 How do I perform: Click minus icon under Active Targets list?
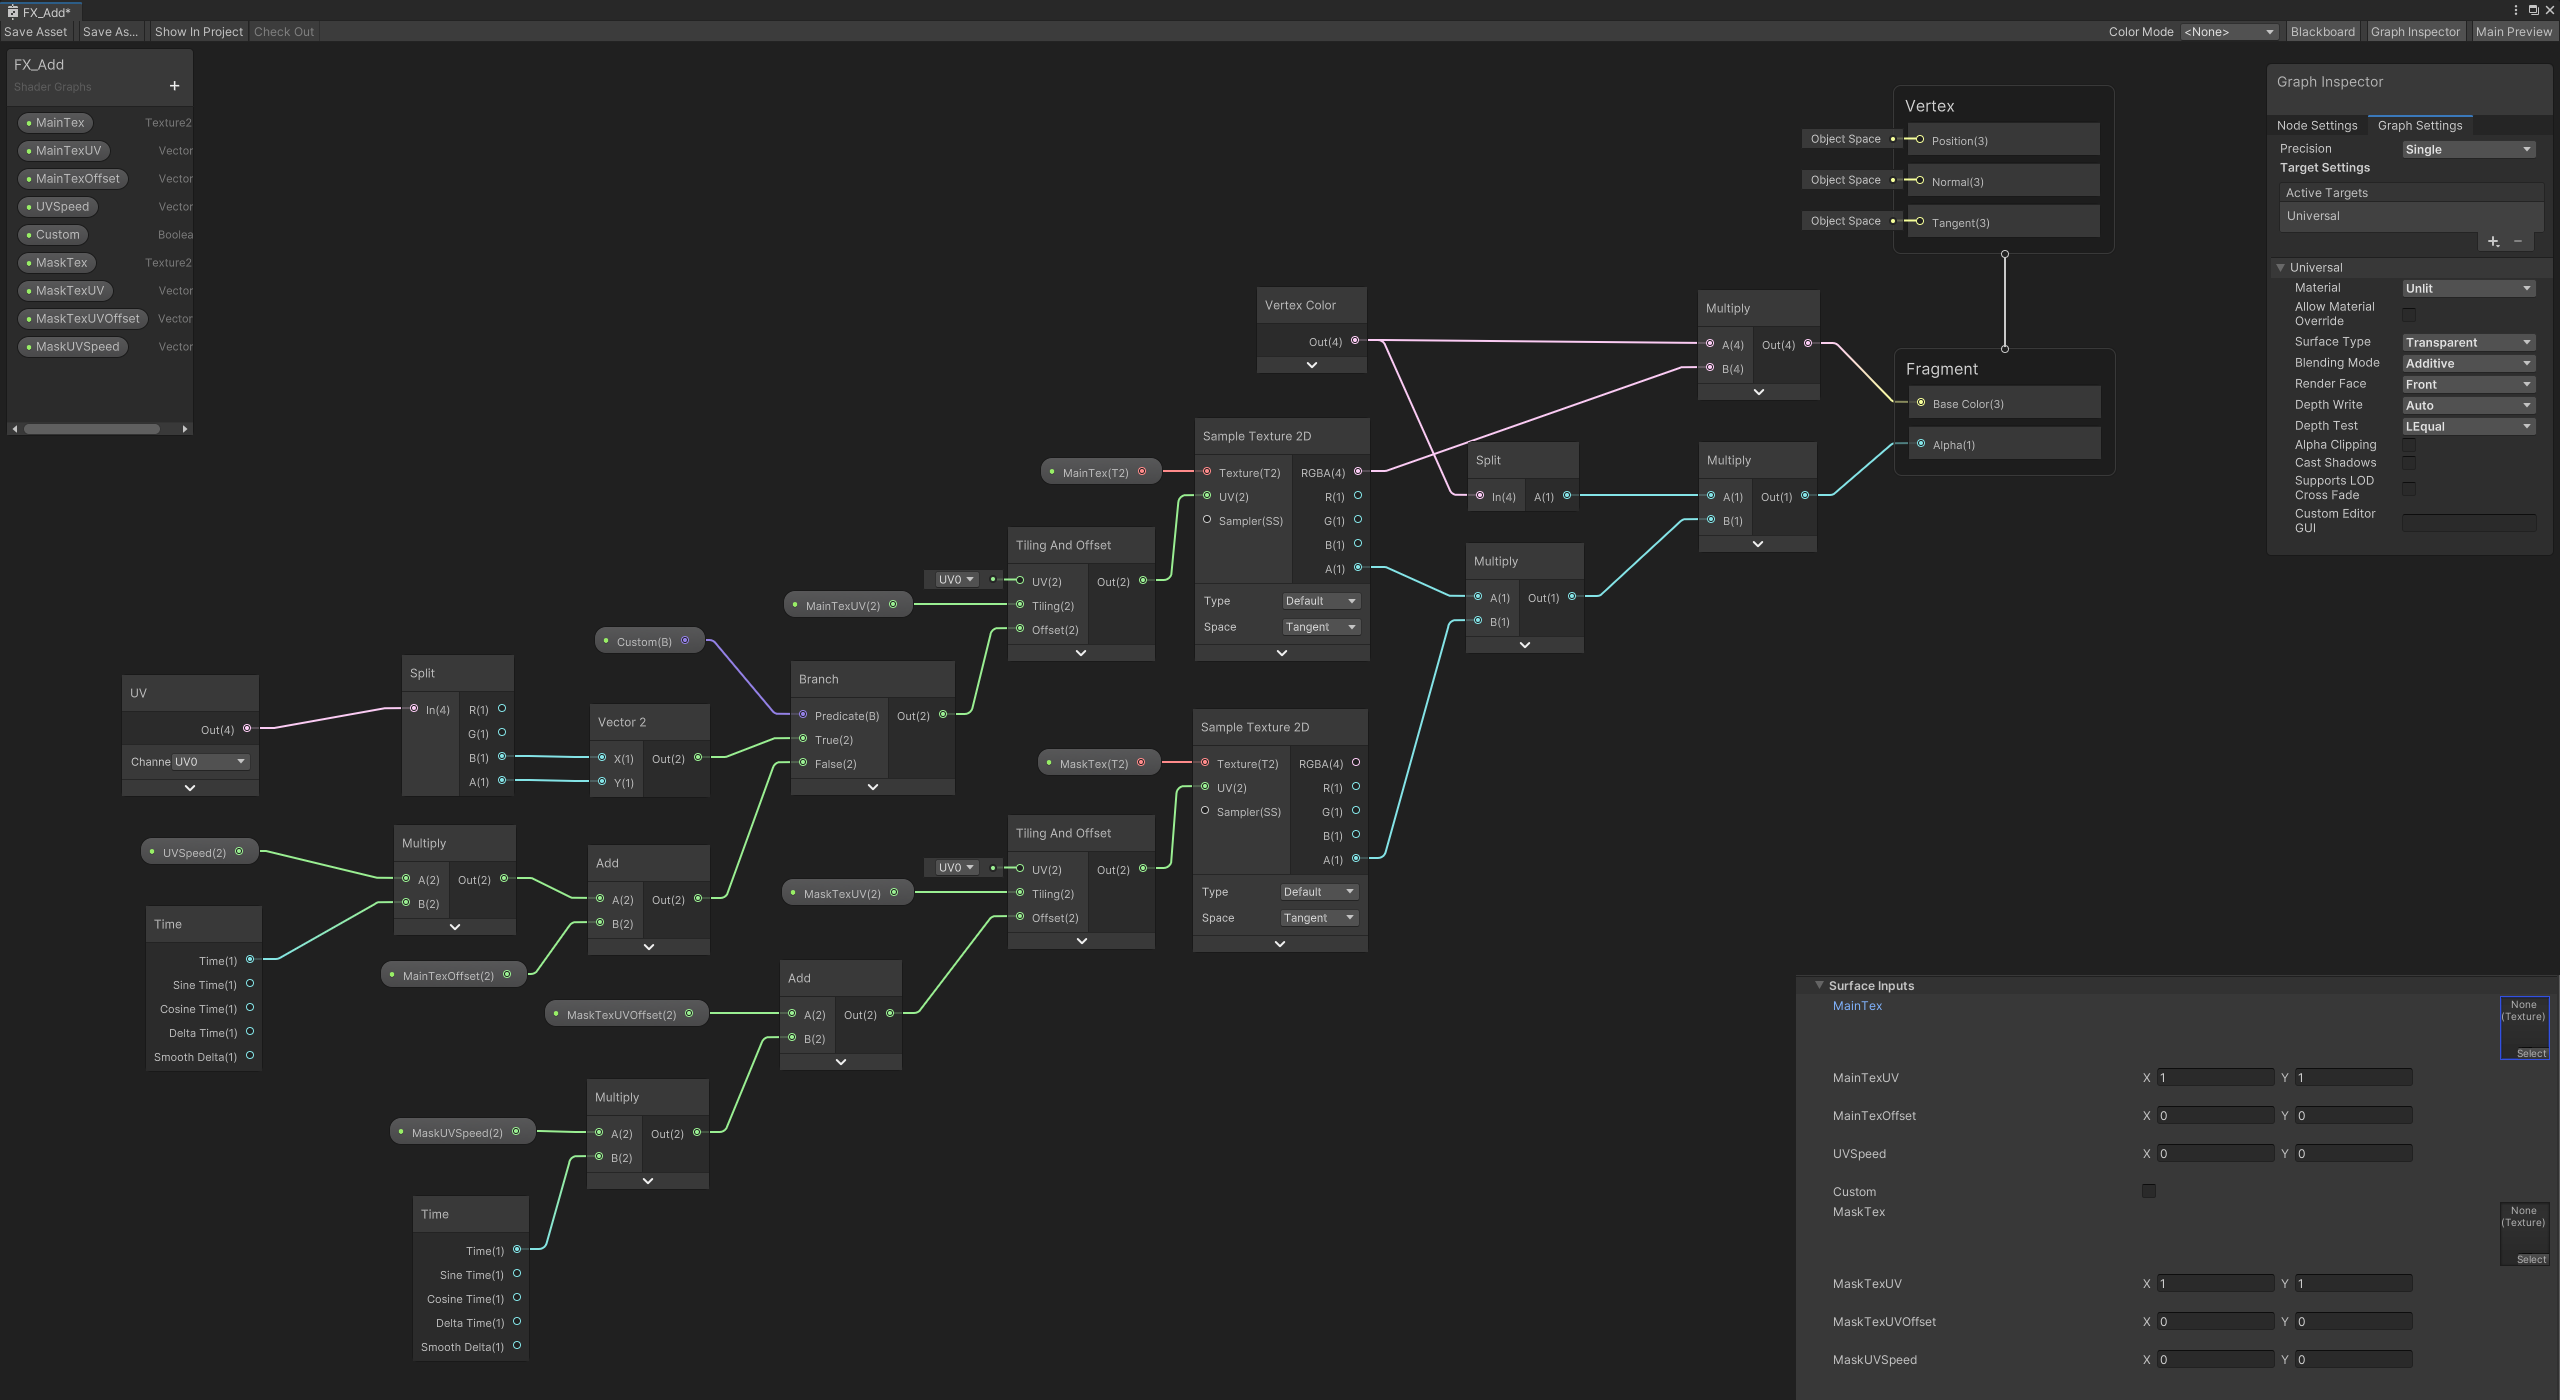[x=2518, y=241]
